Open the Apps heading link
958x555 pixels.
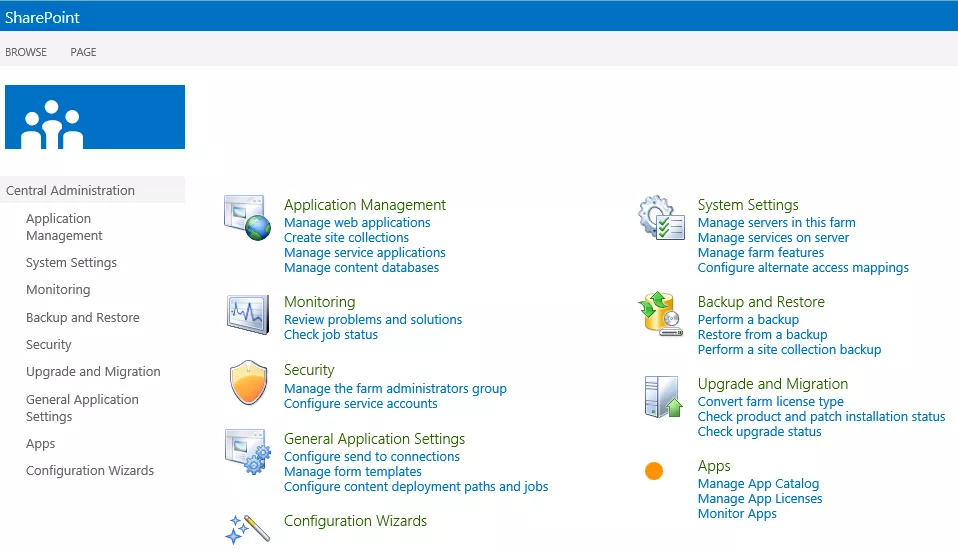click(714, 466)
